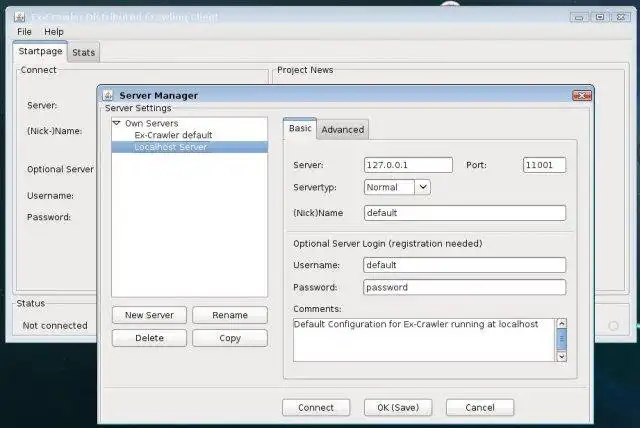Open the Servertyp dropdown arrow

tap(423, 187)
